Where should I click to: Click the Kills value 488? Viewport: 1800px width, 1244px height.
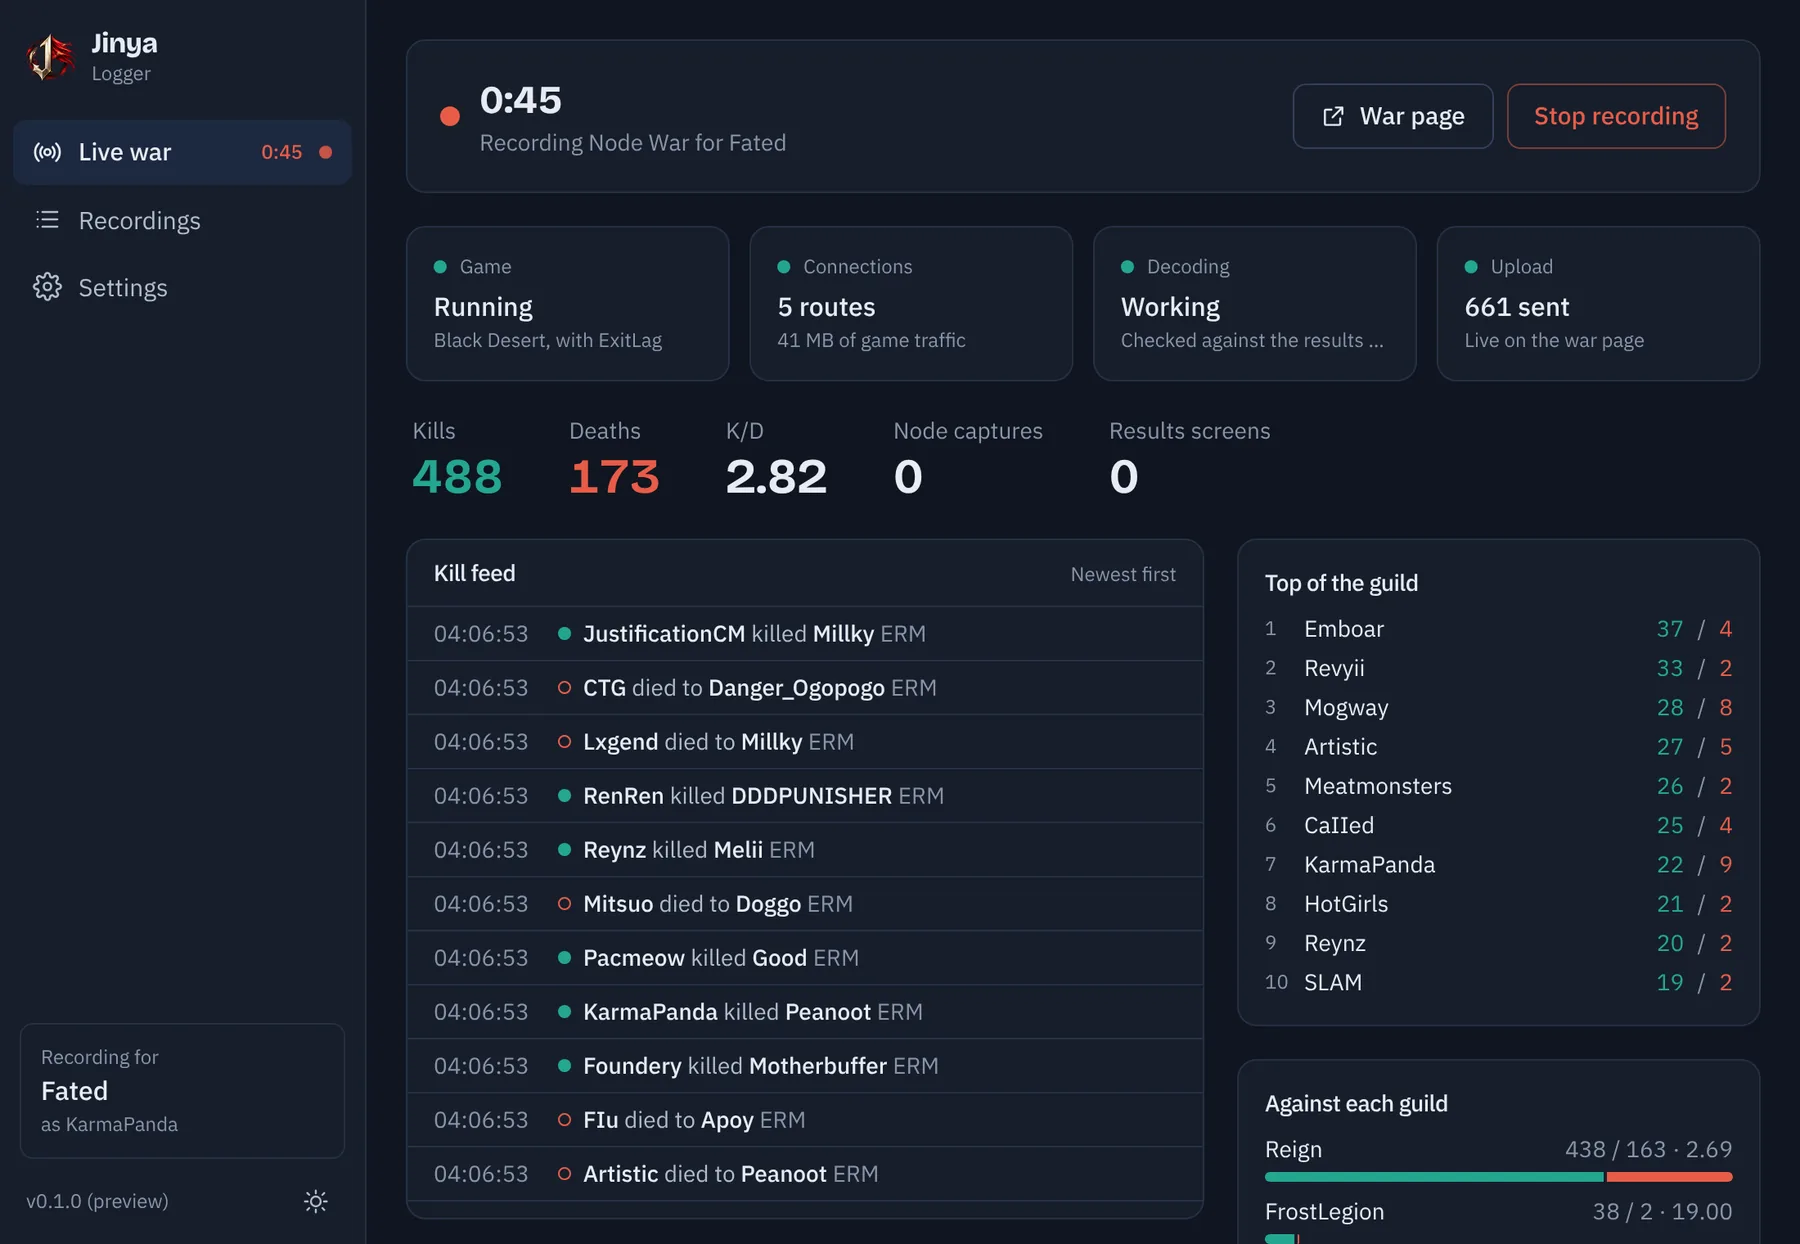click(x=457, y=476)
